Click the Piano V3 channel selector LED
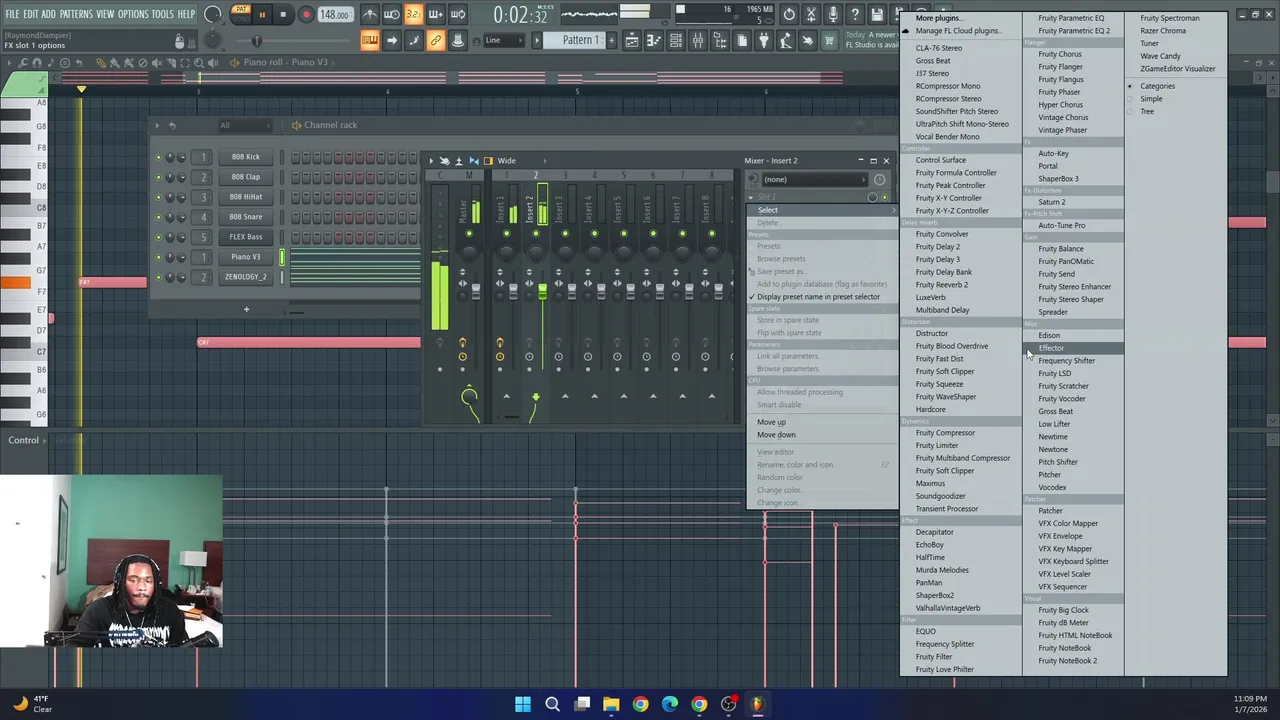This screenshot has height=720, width=1280. (282, 257)
